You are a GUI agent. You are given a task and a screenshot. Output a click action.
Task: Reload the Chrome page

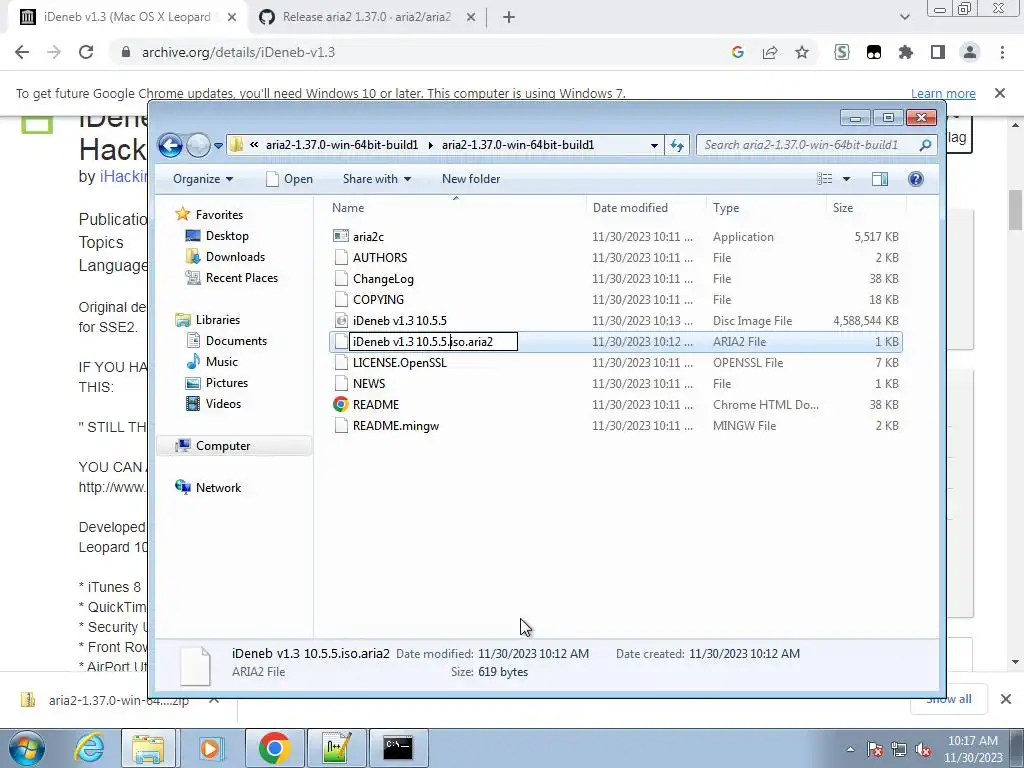click(x=86, y=52)
